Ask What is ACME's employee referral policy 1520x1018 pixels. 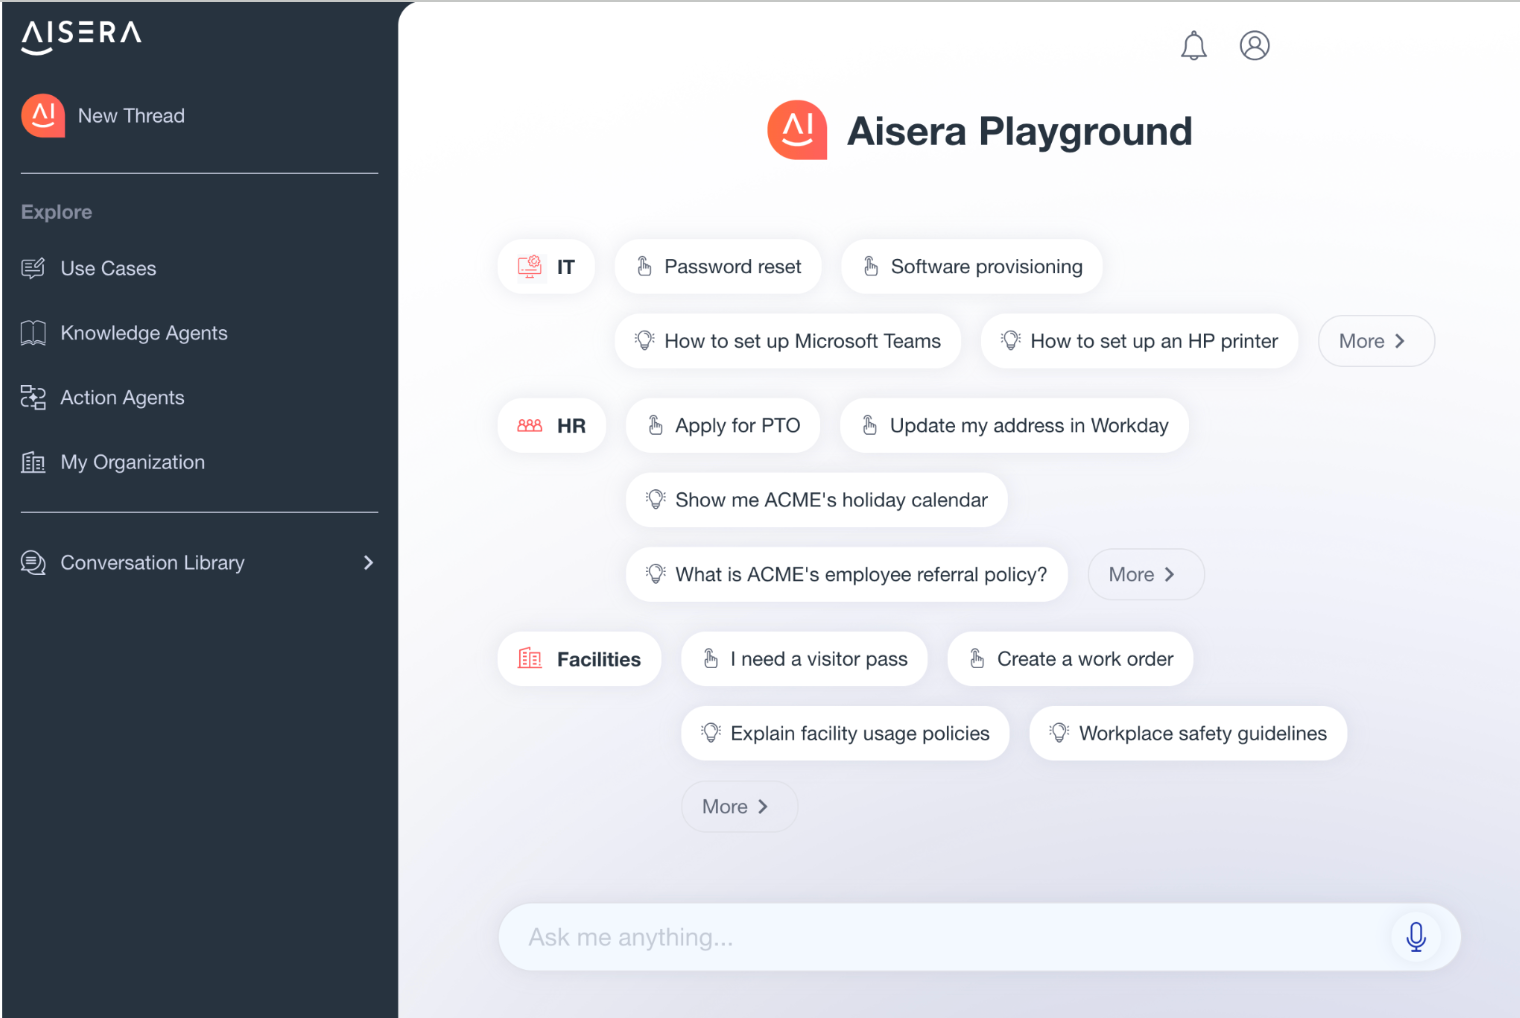tap(847, 574)
